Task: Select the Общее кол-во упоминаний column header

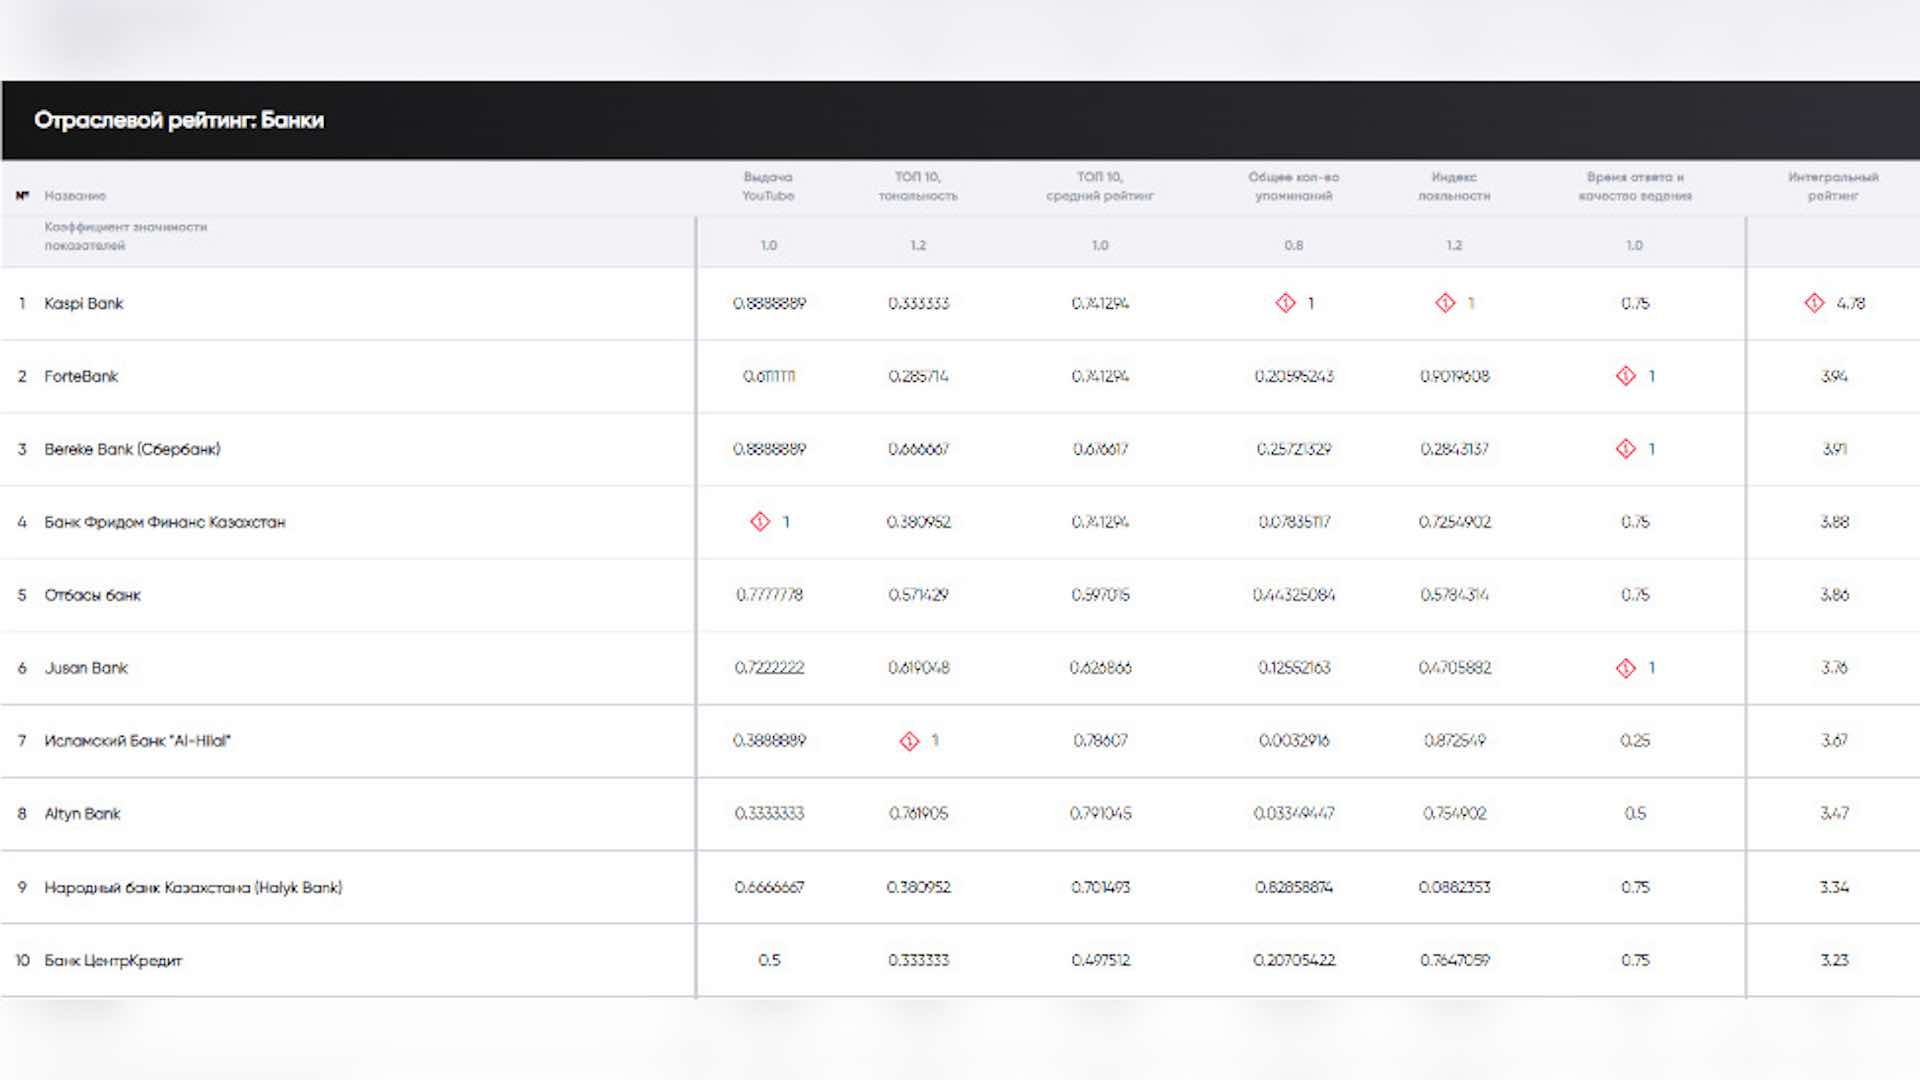Action: point(1293,186)
